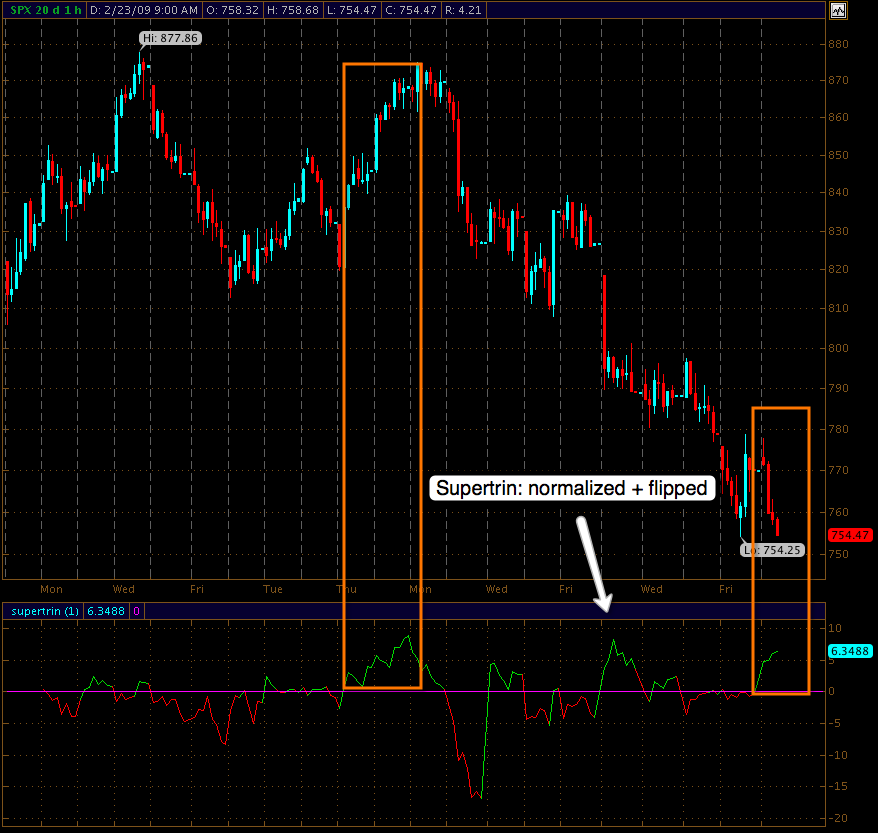Click the magenta 0 value in supertrin header
The width and height of the screenshot is (878, 833).
(136, 610)
